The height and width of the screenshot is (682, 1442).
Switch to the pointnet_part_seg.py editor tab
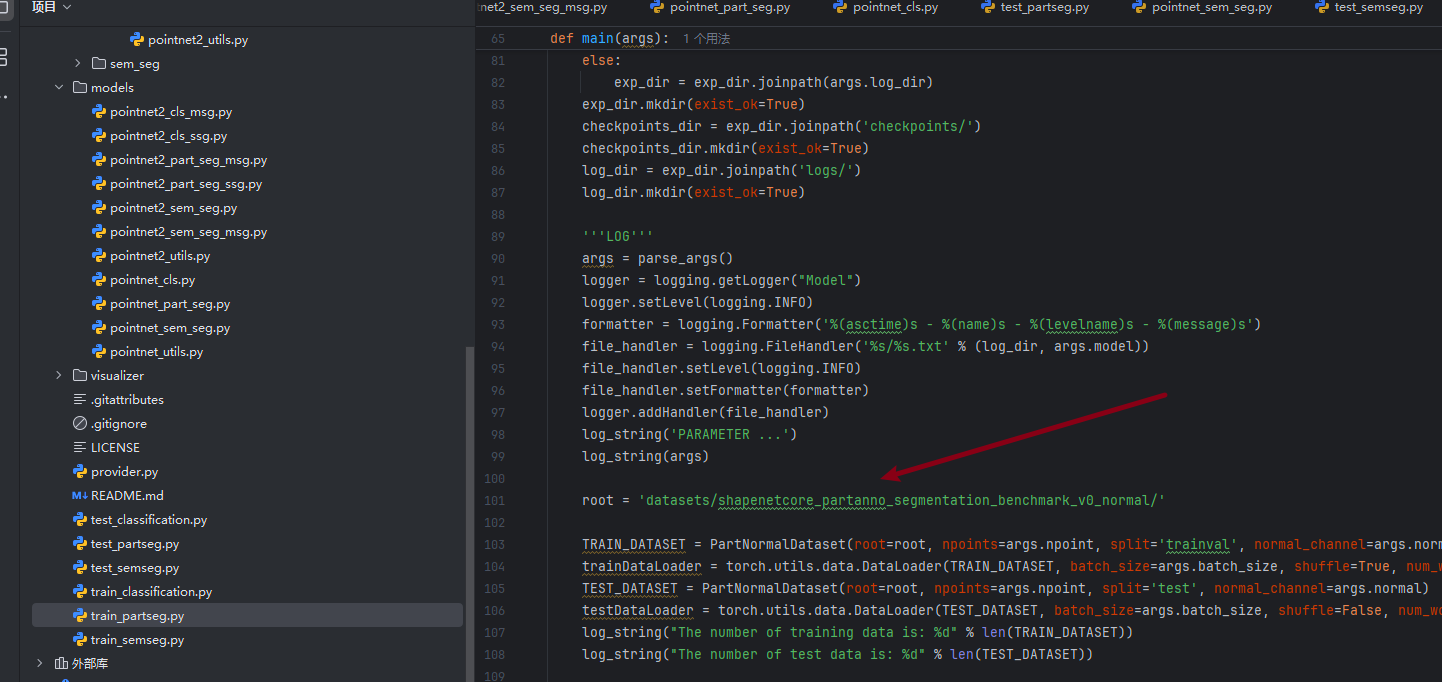720,7
